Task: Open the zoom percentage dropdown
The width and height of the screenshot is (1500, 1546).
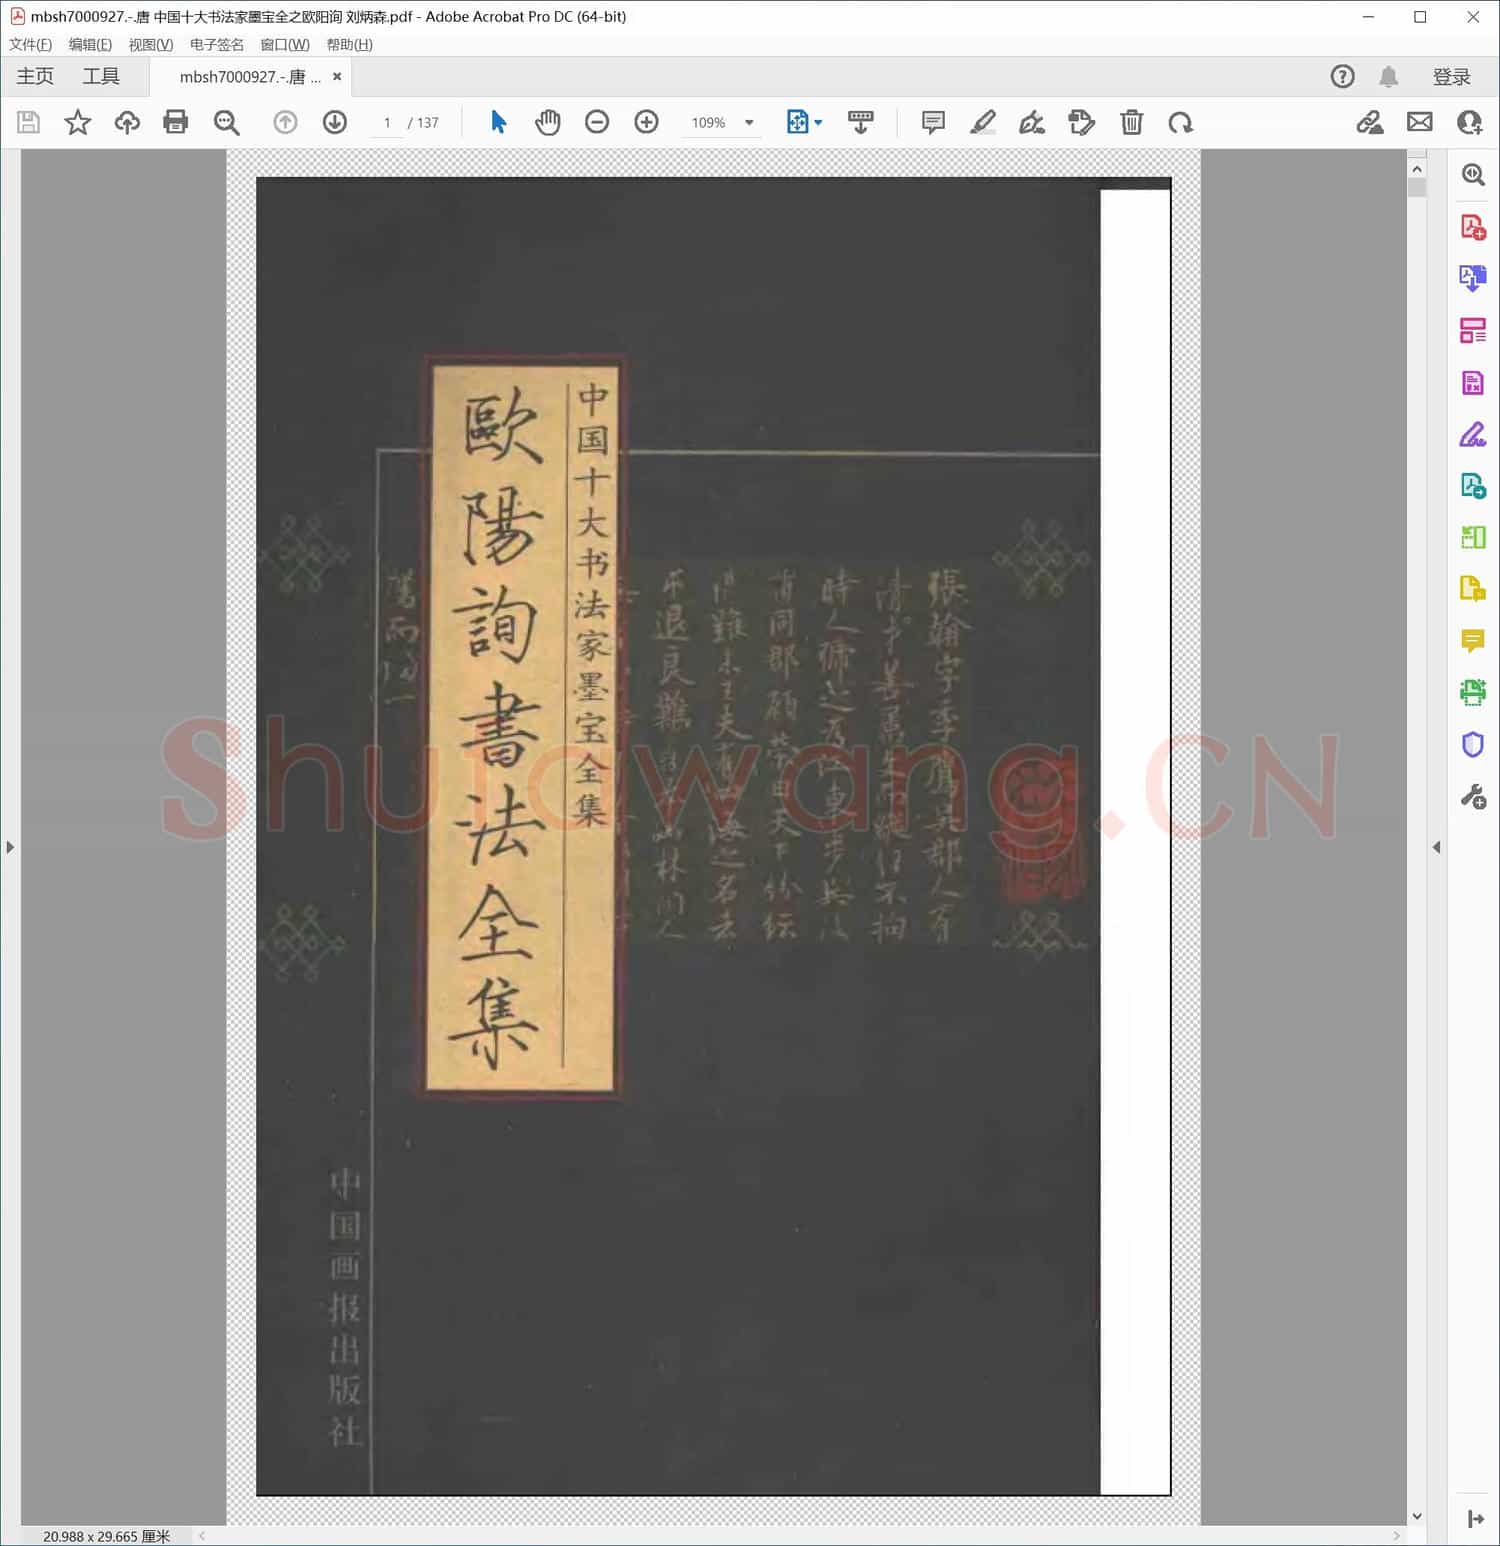Action: click(x=748, y=122)
